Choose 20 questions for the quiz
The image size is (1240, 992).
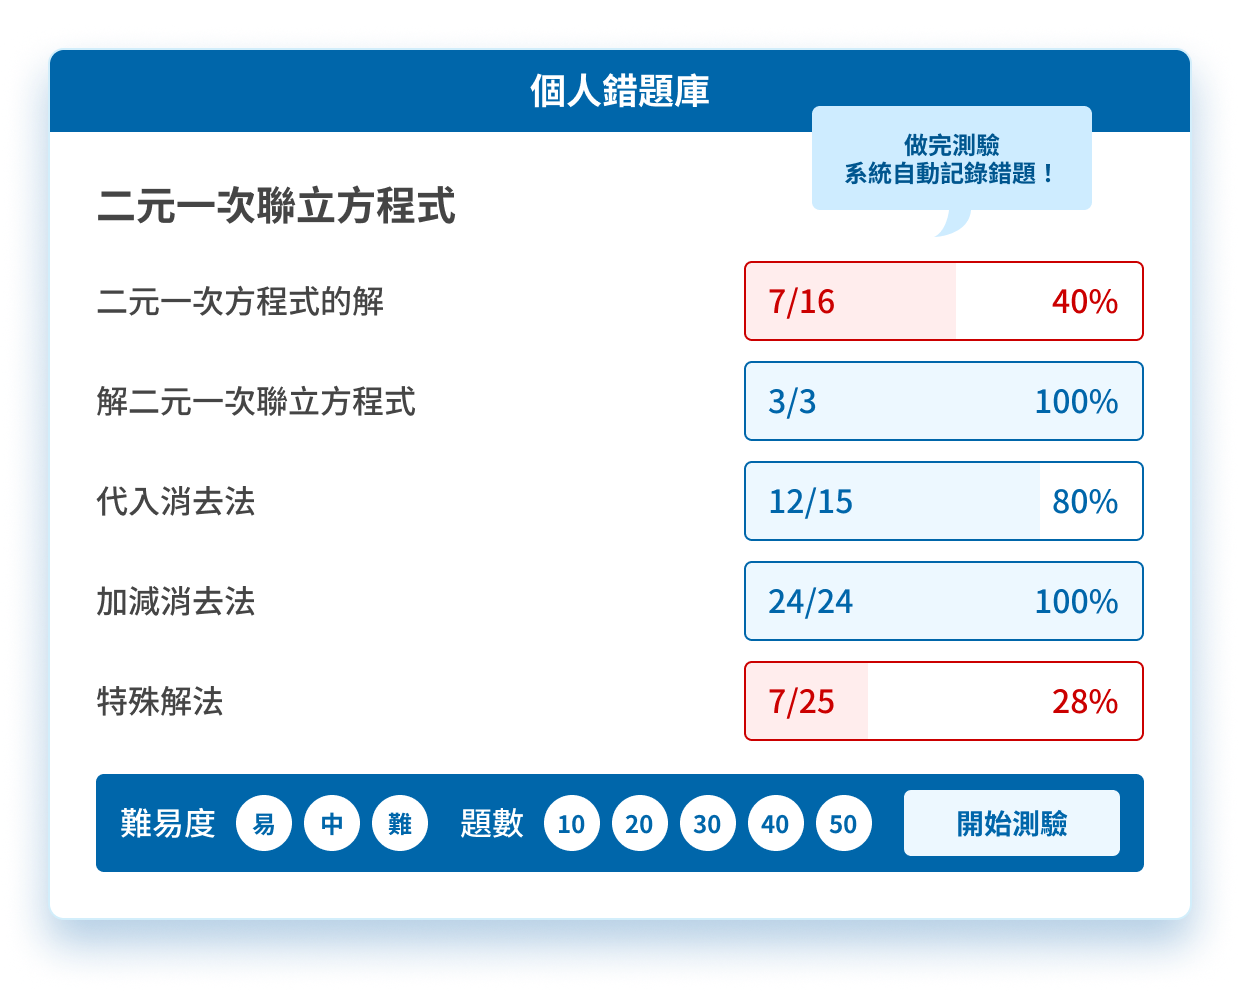[639, 823]
